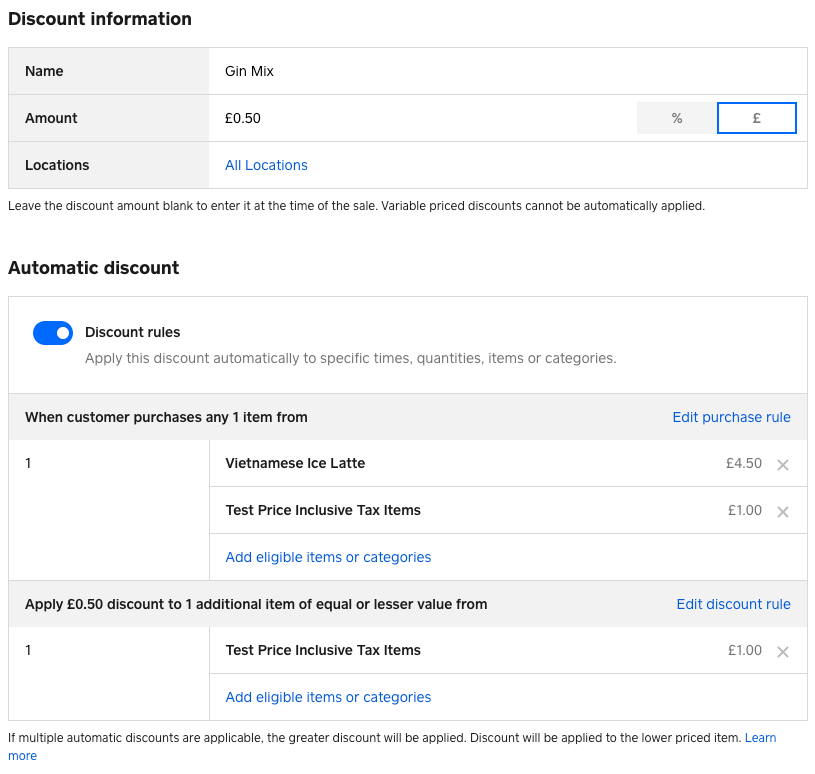Click the Discount rules label text
This screenshot has height=774, width=815.
coord(133,332)
